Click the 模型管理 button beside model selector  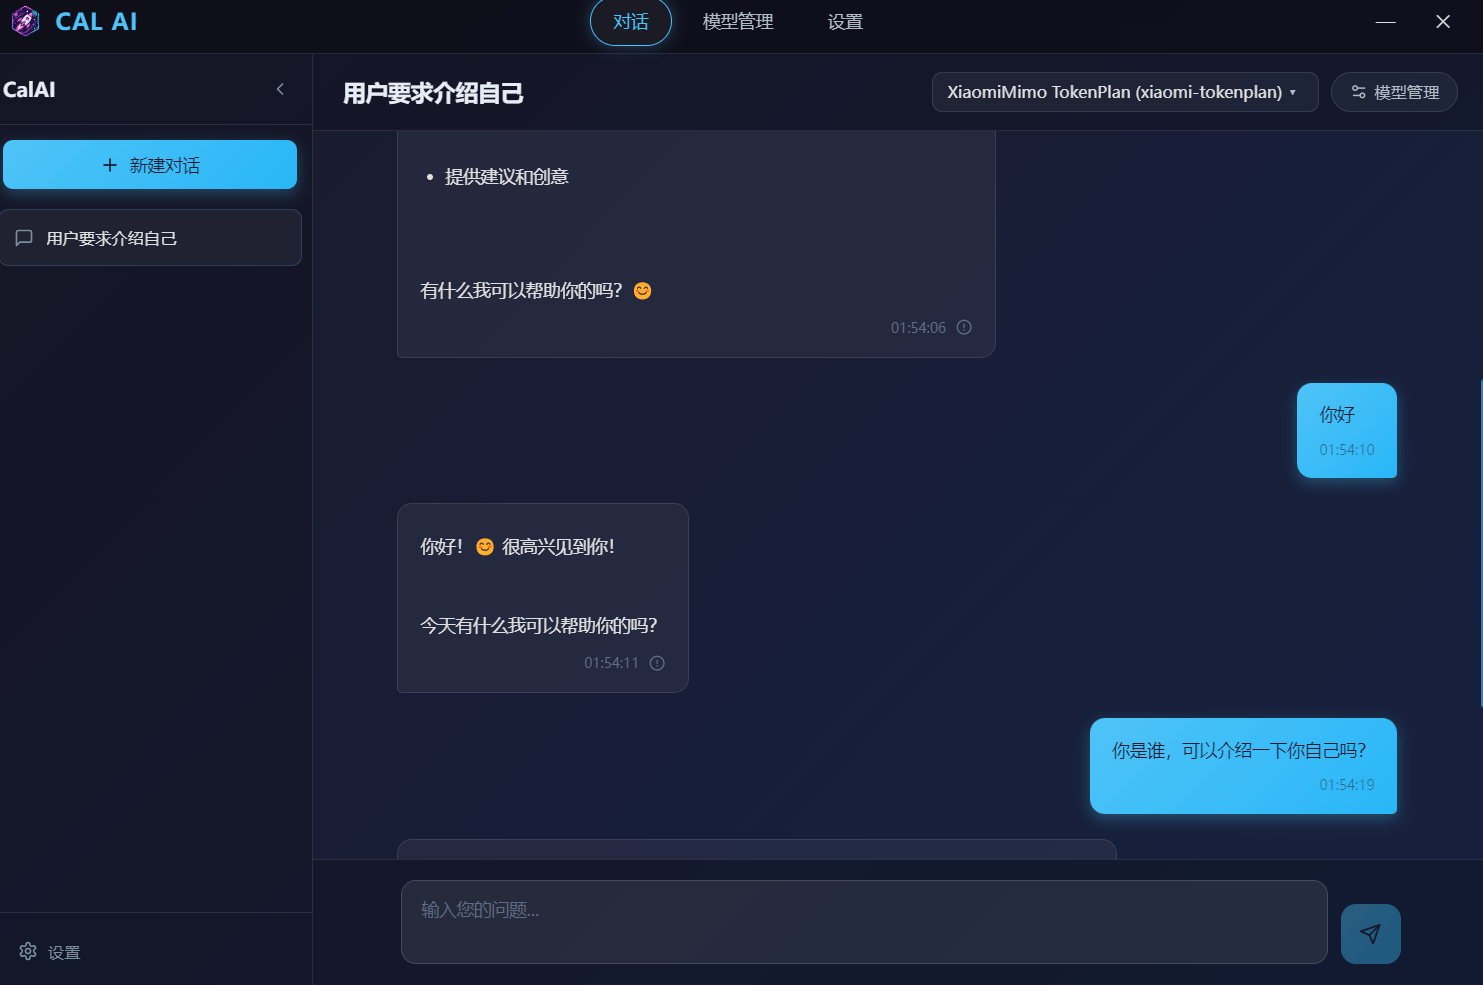(1394, 92)
